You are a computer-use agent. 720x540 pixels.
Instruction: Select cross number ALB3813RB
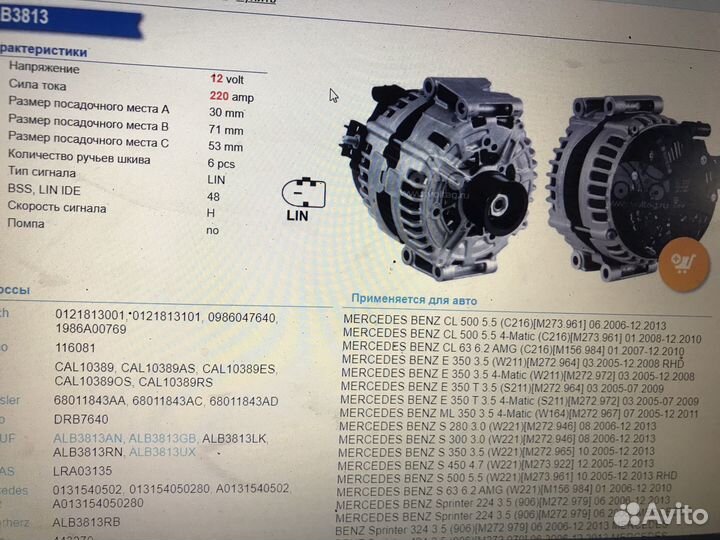(x=86, y=522)
